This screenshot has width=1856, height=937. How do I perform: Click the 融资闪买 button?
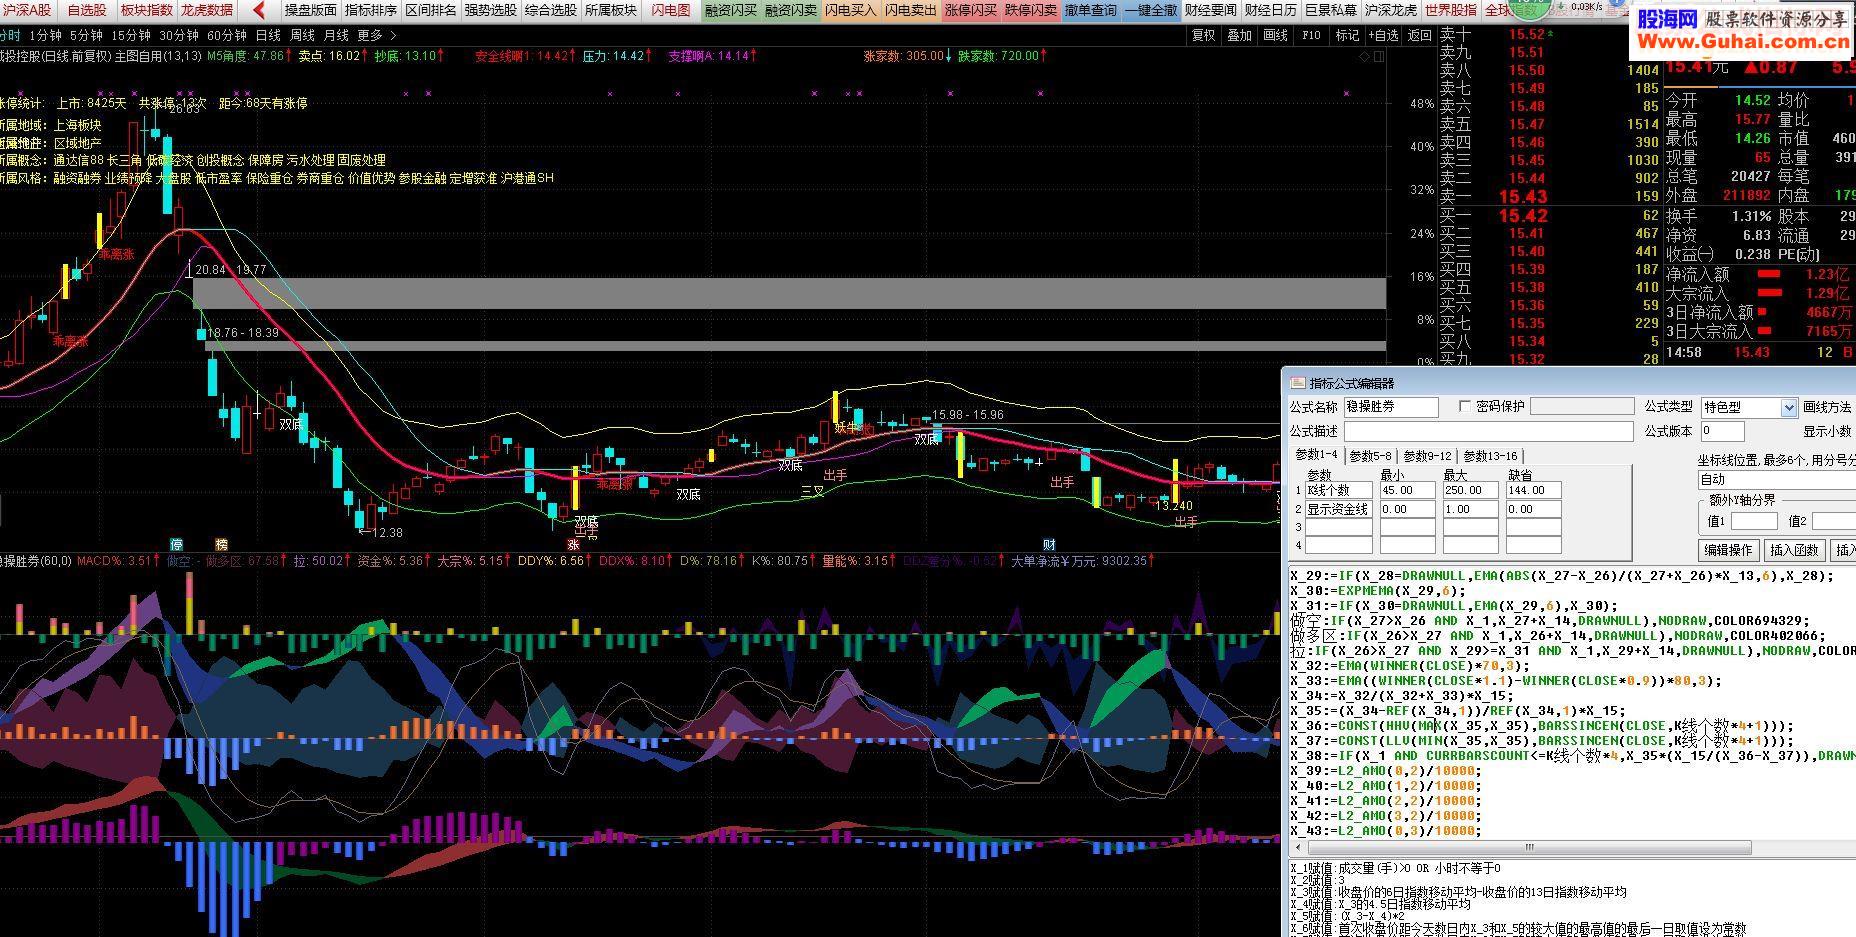point(731,10)
